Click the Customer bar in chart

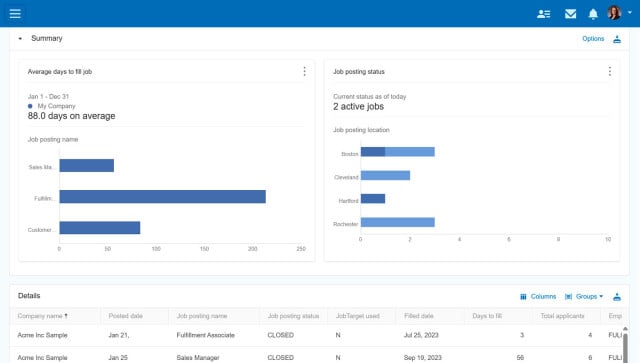(x=100, y=227)
